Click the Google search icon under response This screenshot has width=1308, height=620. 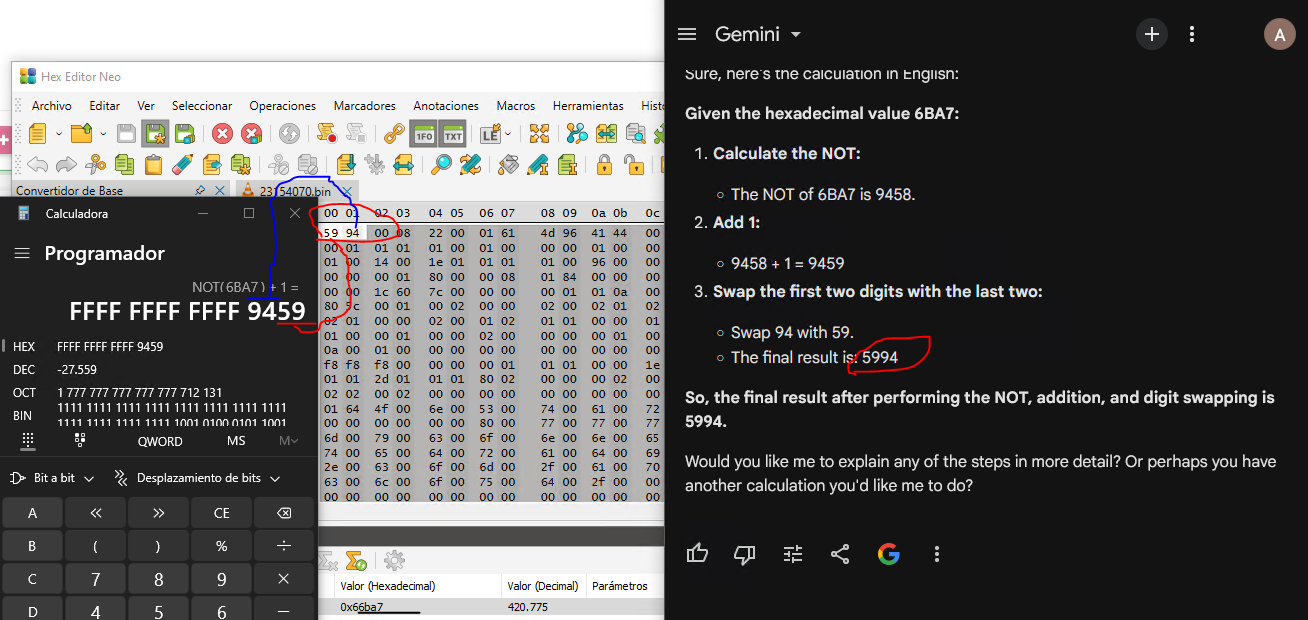[888, 553]
